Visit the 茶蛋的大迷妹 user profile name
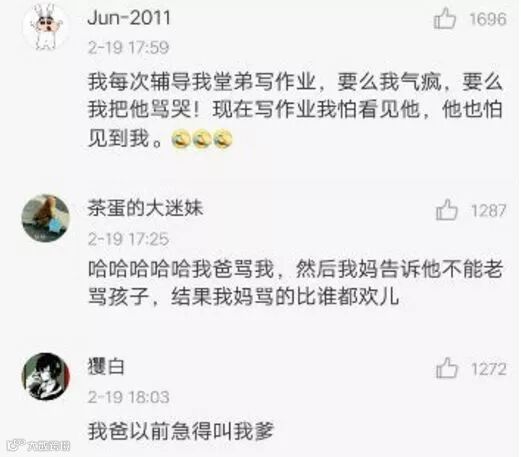 (145, 208)
